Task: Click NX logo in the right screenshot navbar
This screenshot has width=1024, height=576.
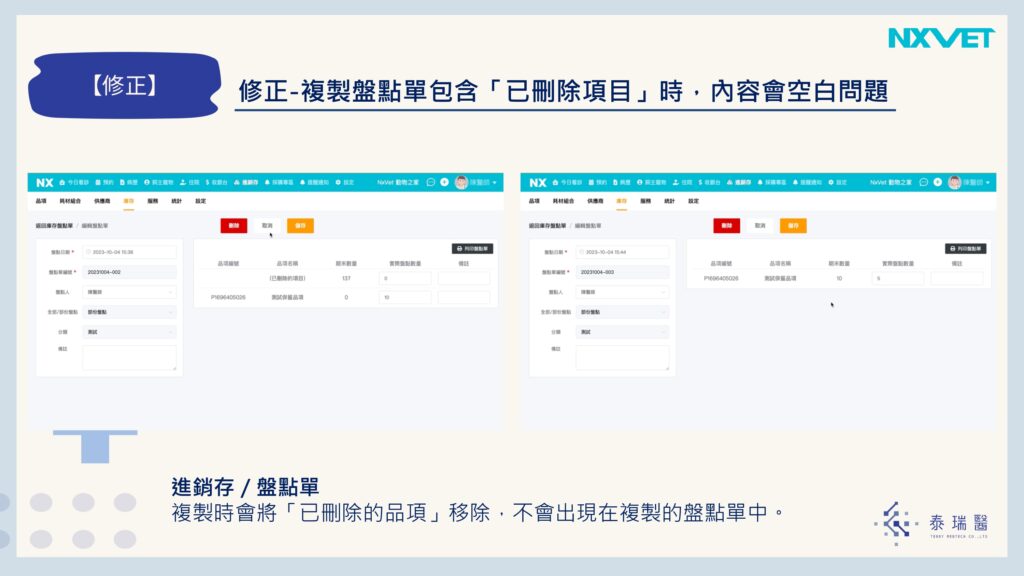Action: [538, 183]
